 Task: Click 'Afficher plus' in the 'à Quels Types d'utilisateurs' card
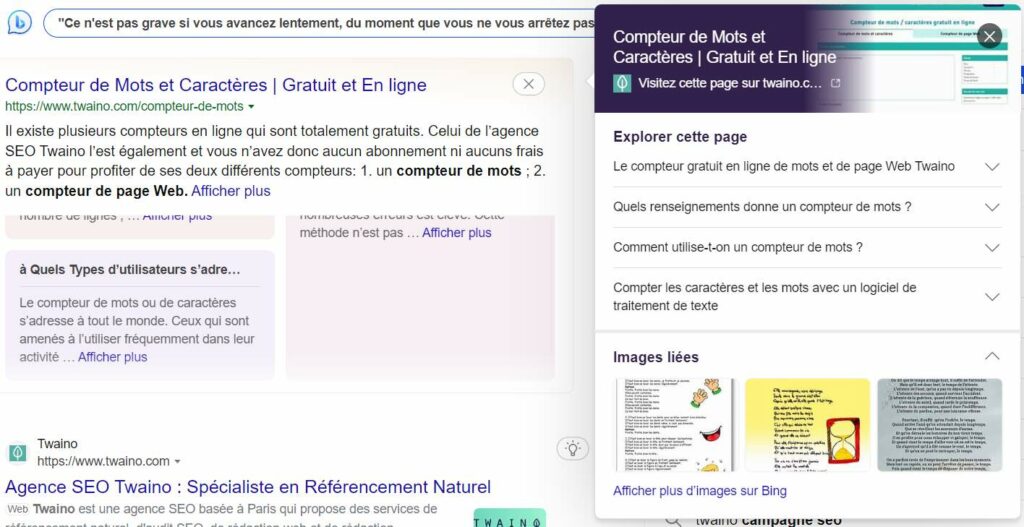pyautogui.click(x=112, y=357)
